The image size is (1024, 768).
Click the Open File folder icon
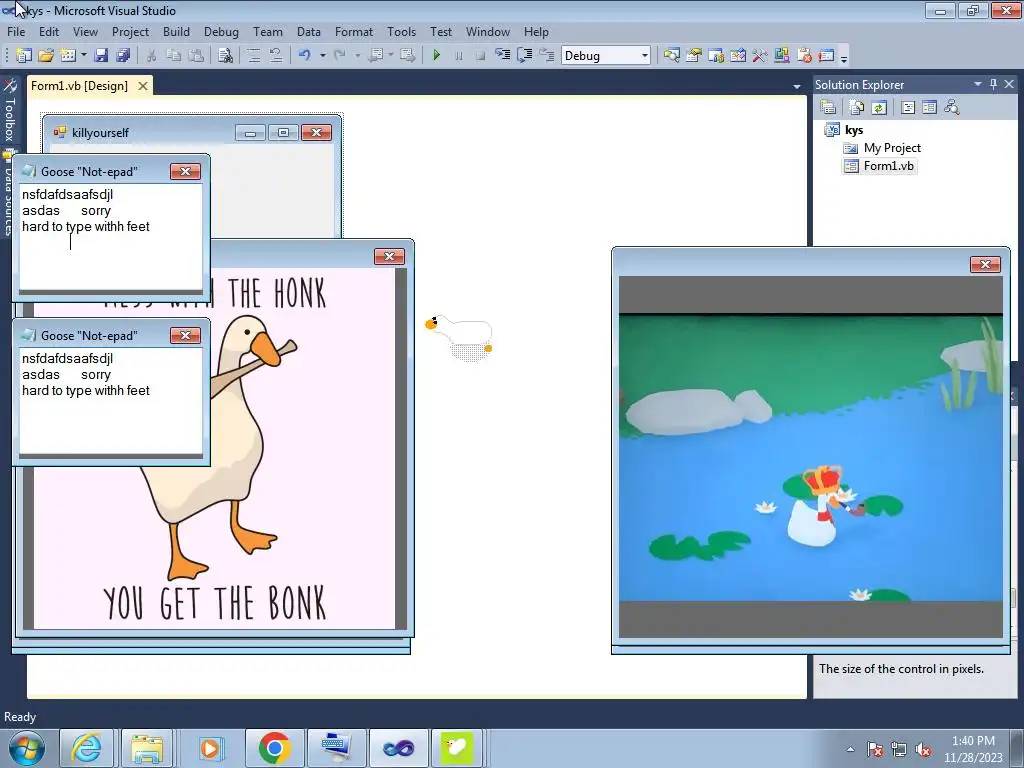click(46, 56)
